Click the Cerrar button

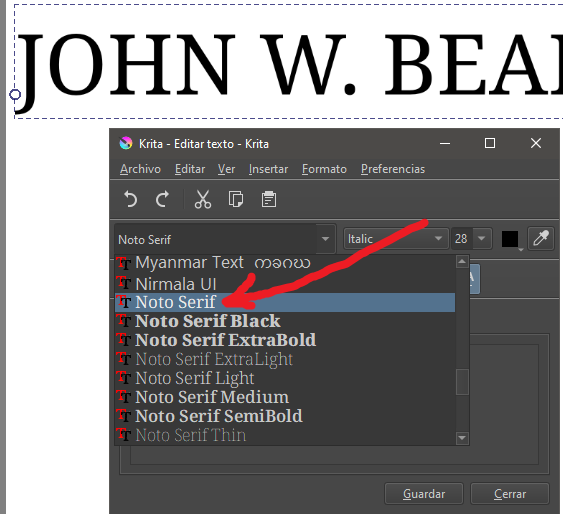tap(510, 494)
